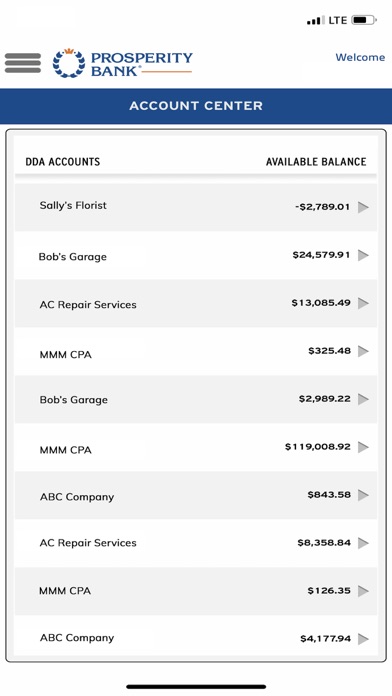Click the Welcome link
Screen dimensions: 392x696
pyautogui.click(x=360, y=57)
